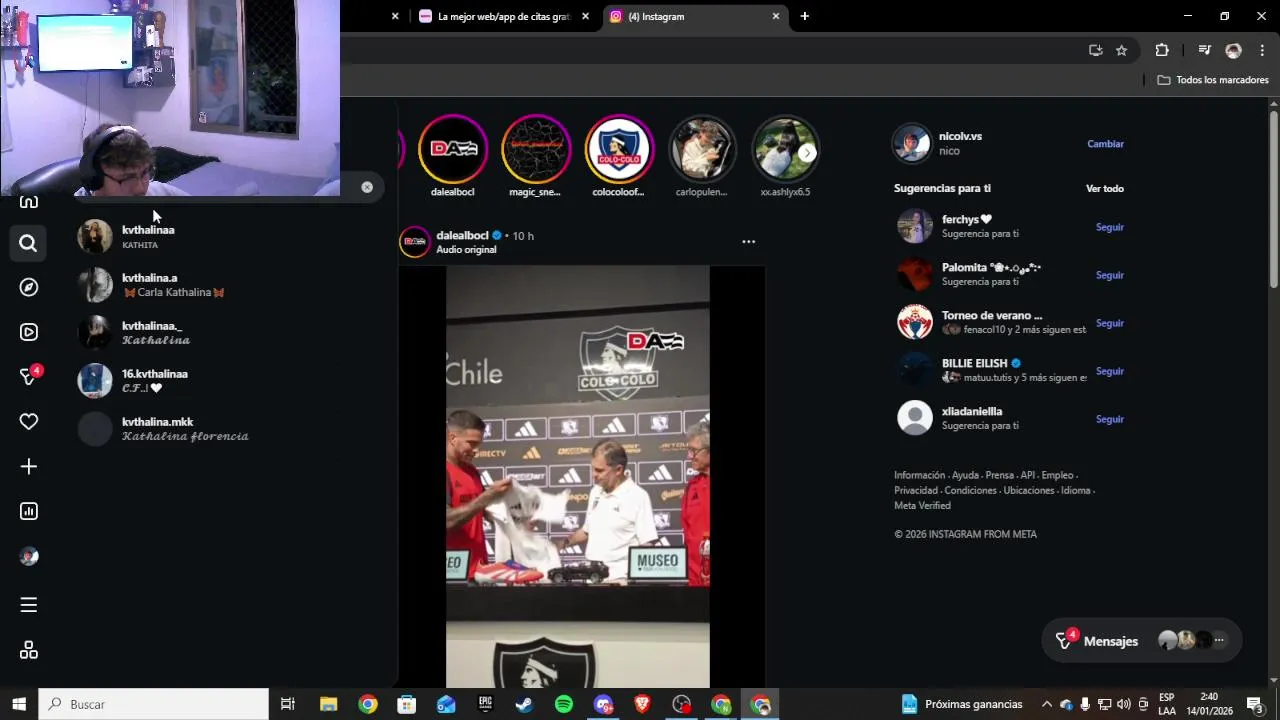Screen dimensions: 1280x720
Task: Open the dashboard chart icon in sidebar
Action: coord(29,511)
